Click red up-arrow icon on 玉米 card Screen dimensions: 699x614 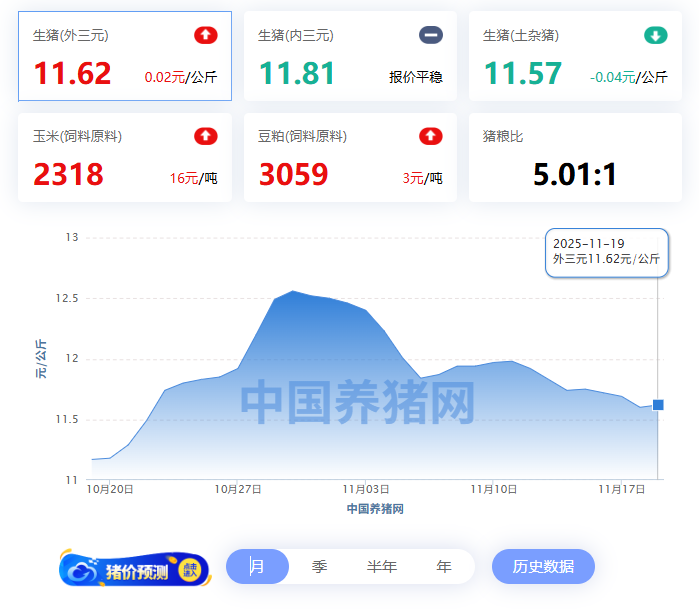tap(205, 136)
